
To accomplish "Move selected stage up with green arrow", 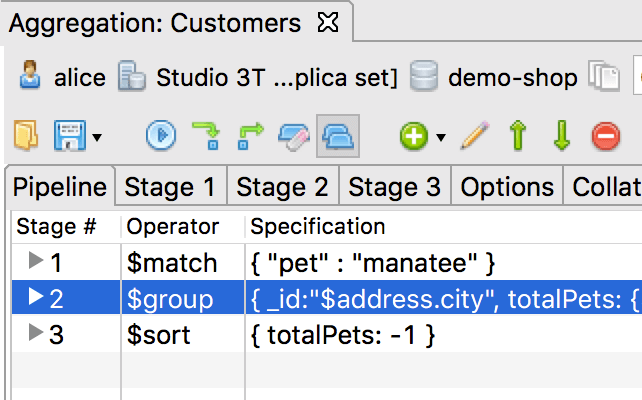I will pos(518,135).
